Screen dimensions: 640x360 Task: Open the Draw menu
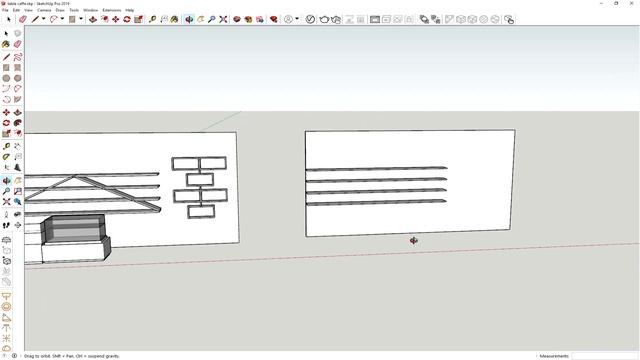coord(60,10)
